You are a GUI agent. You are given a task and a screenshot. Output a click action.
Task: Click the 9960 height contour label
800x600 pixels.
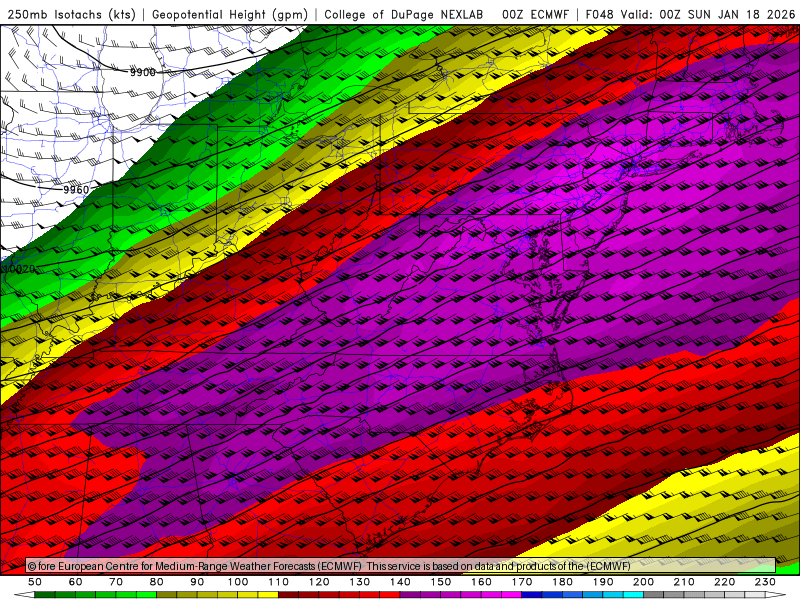pyautogui.click(x=76, y=190)
